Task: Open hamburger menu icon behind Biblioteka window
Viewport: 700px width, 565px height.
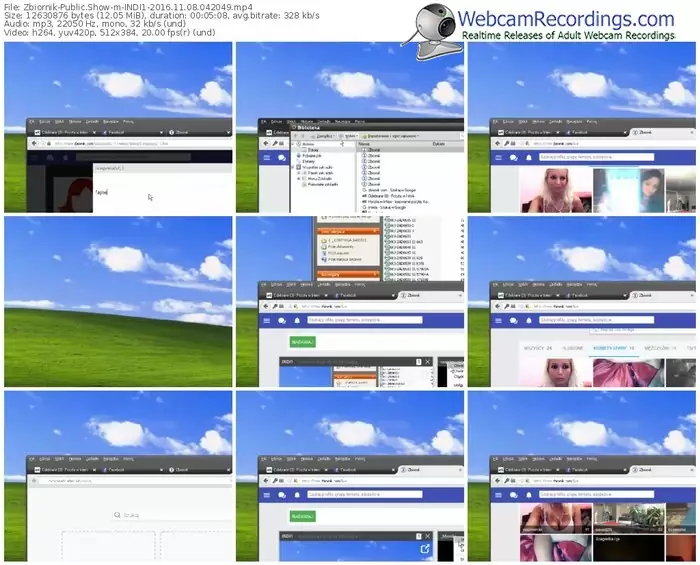Action: pyautogui.click(x=267, y=158)
